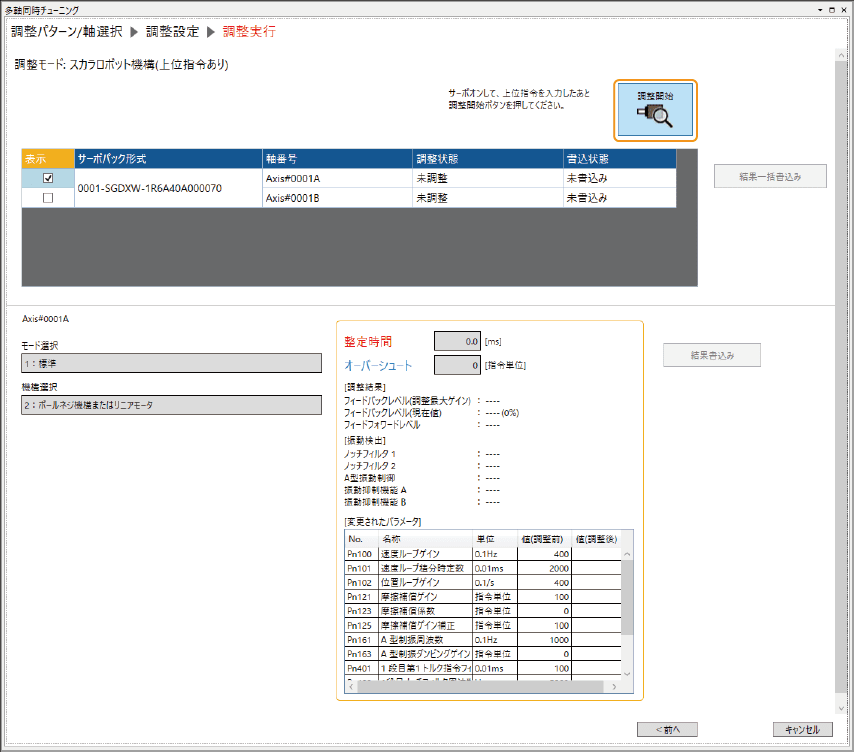The width and height of the screenshot is (854, 752).
Task: Go back with the ＜前へ button
Action: click(x=667, y=729)
